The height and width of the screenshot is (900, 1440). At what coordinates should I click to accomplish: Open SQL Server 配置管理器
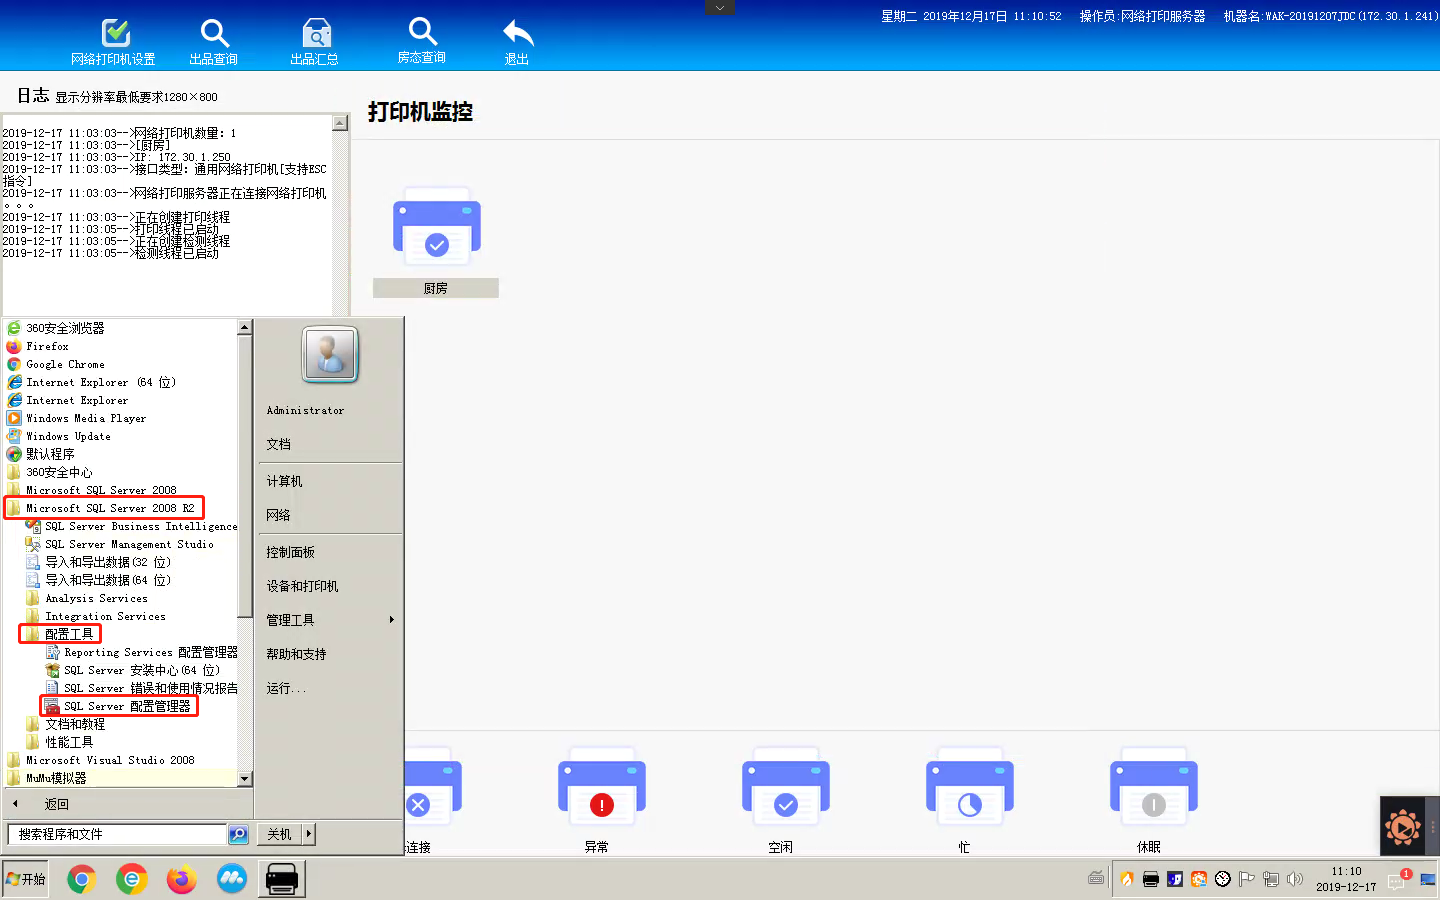point(119,706)
